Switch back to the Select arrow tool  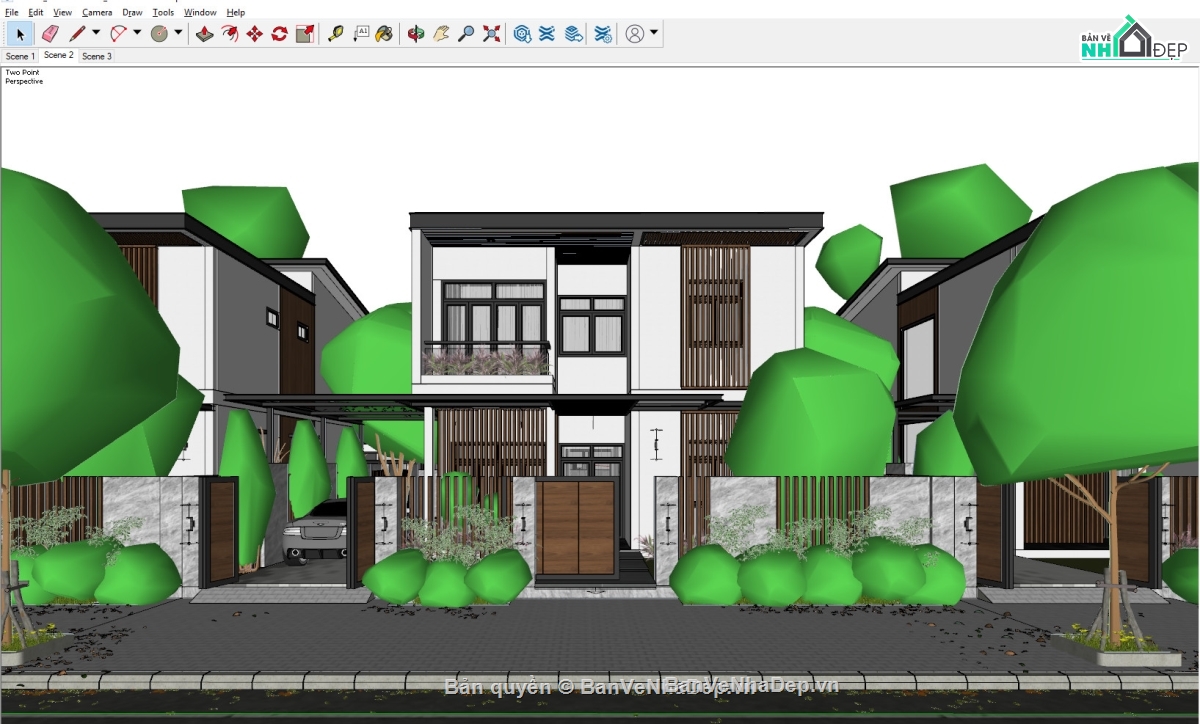20,33
